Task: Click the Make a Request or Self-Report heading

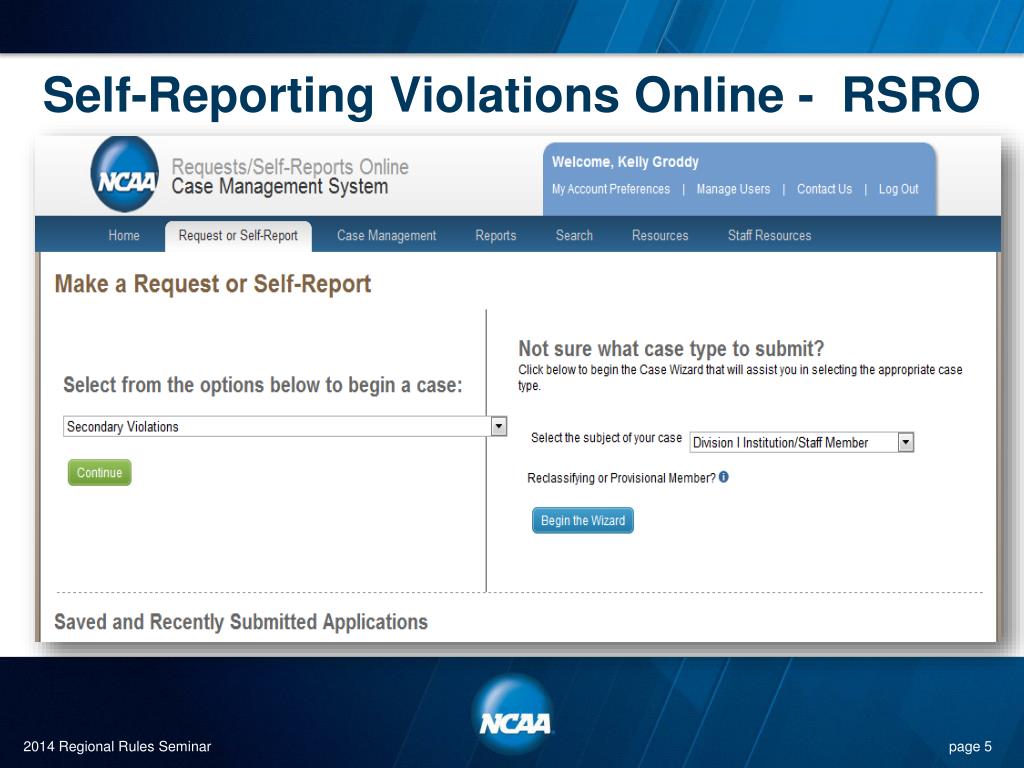Action: click(x=213, y=284)
